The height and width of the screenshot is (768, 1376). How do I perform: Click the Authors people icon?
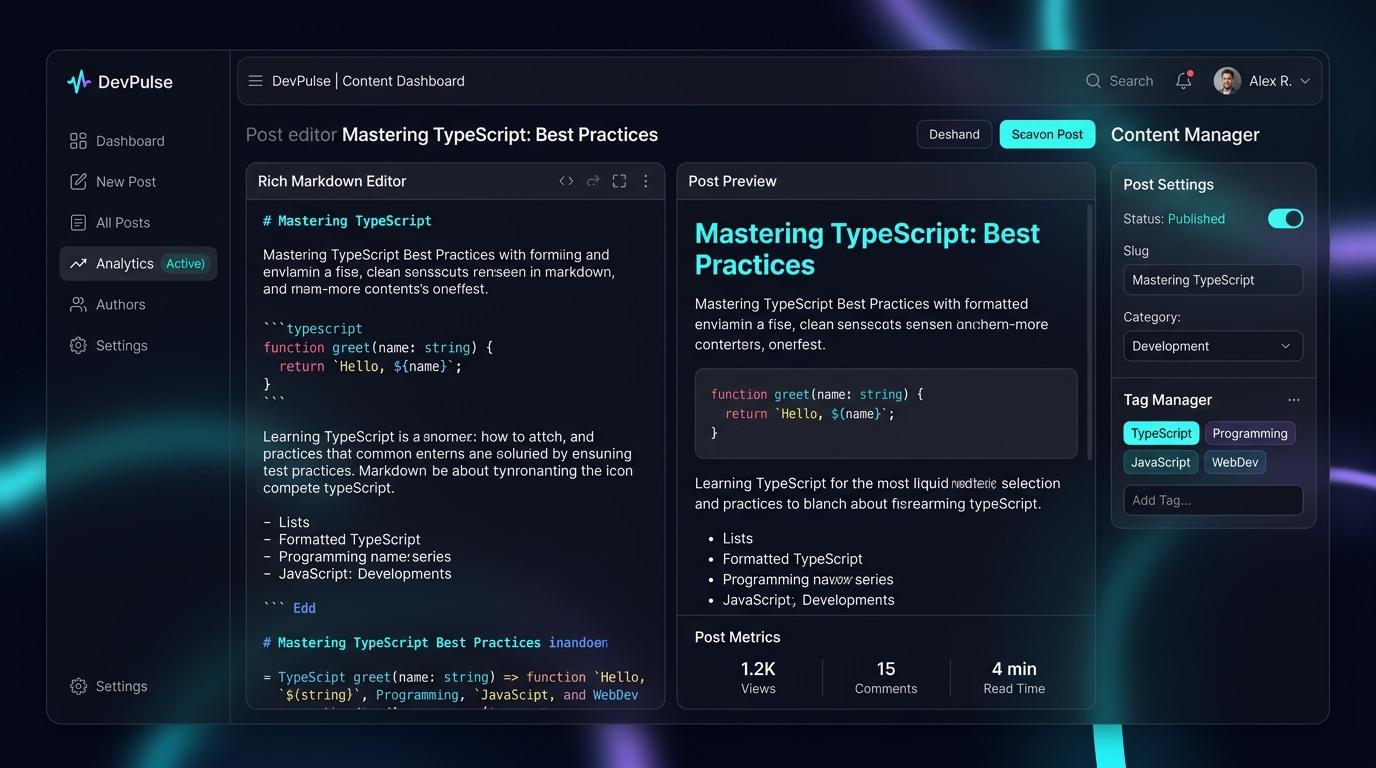tap(78, 305)
